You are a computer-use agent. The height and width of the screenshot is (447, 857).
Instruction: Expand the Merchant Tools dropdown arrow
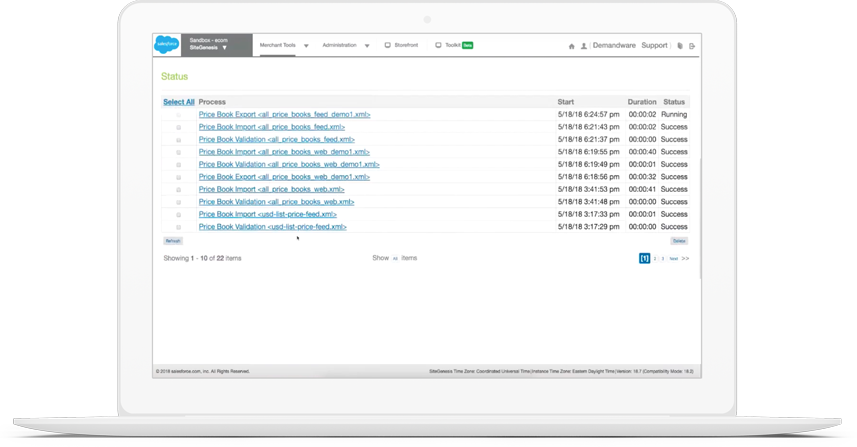(x=306, y=46)
